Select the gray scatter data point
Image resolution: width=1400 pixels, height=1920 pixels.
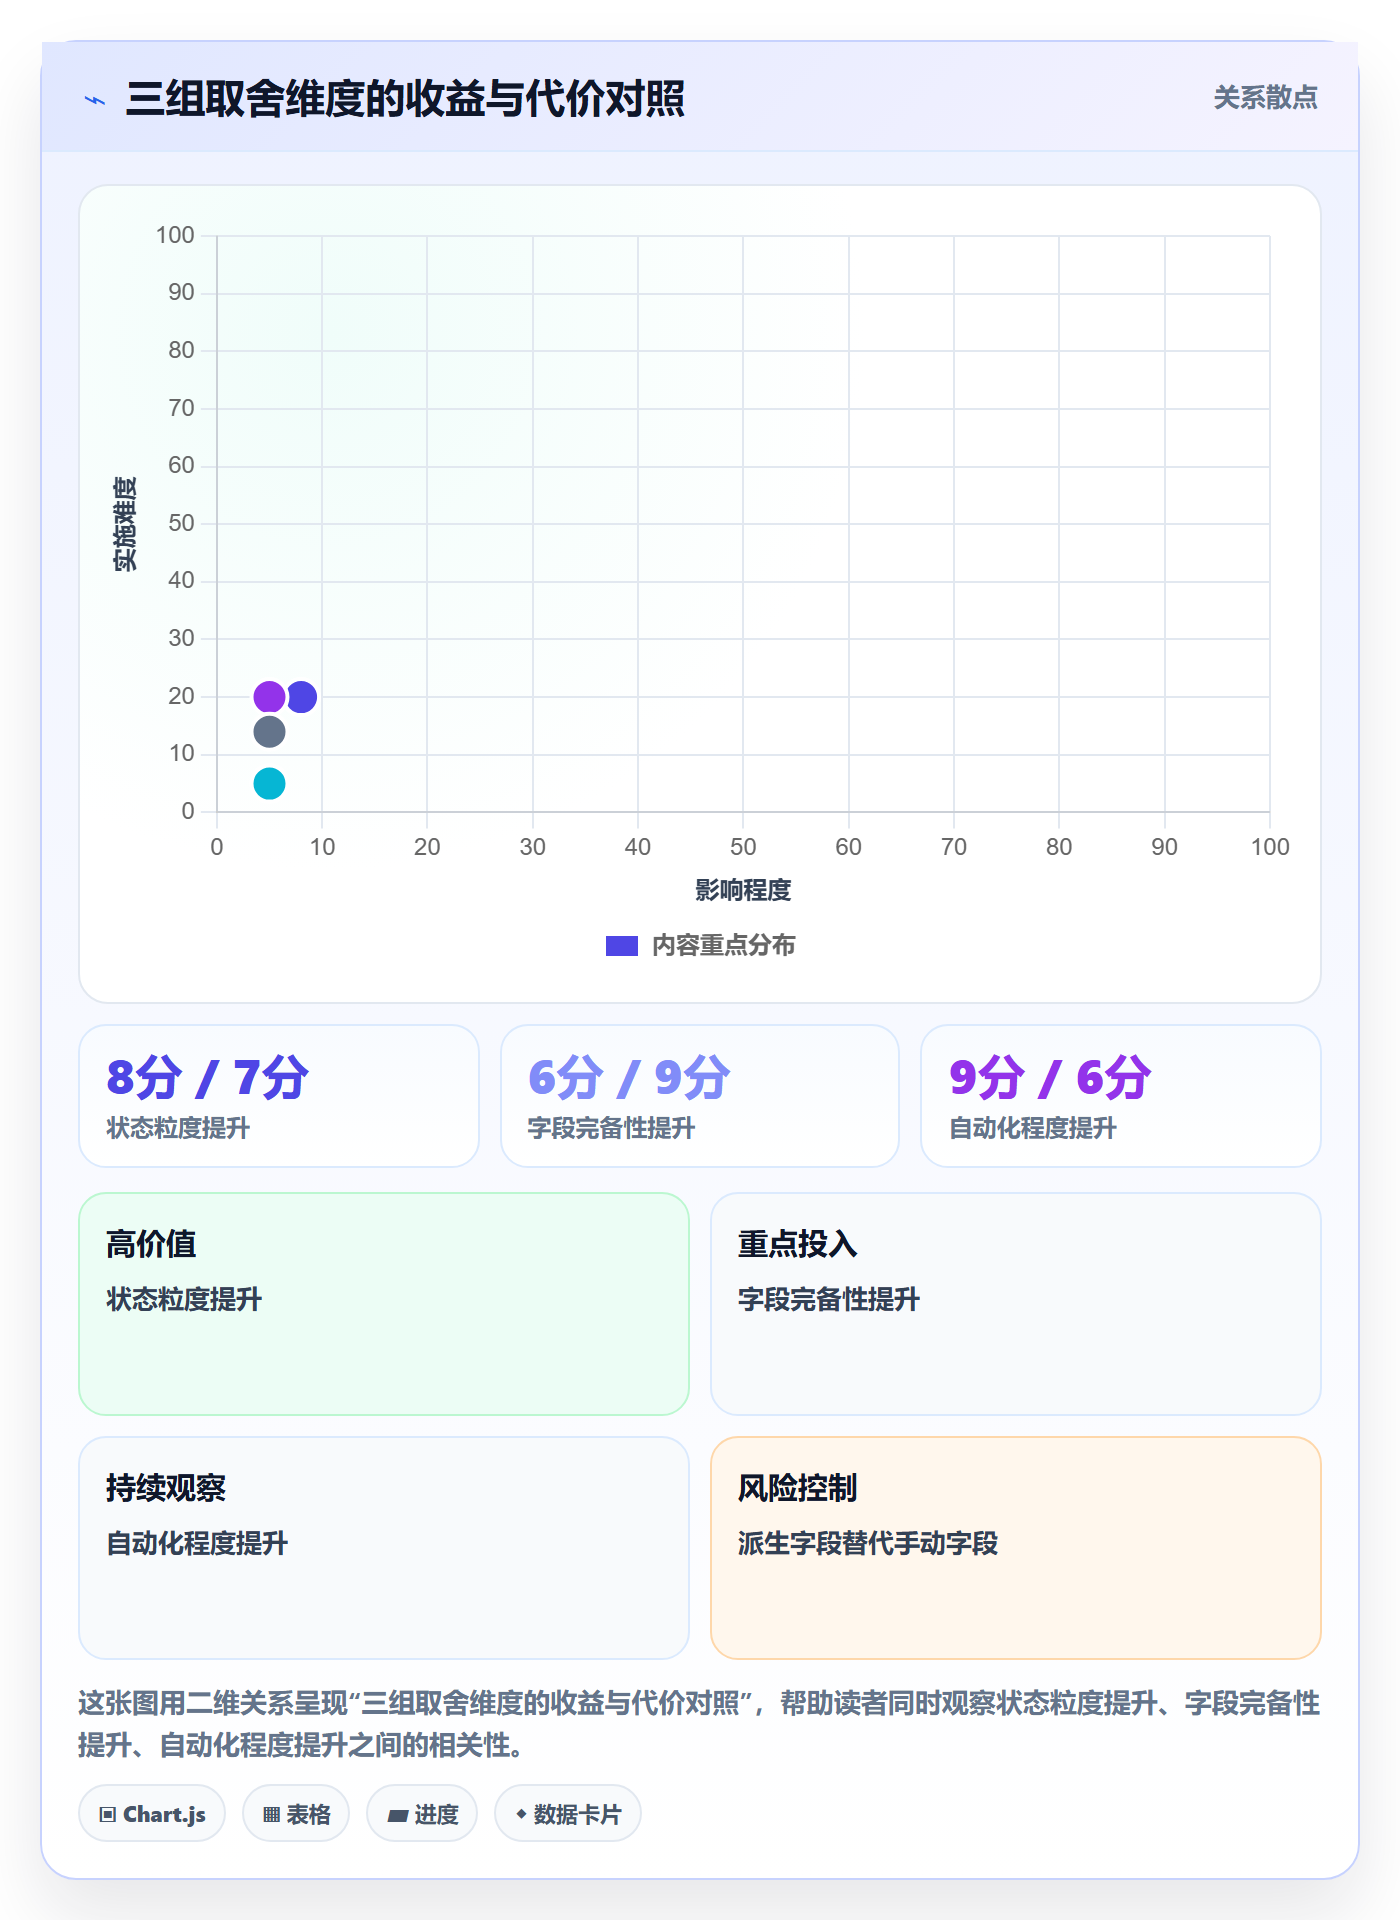click(269, 732)
